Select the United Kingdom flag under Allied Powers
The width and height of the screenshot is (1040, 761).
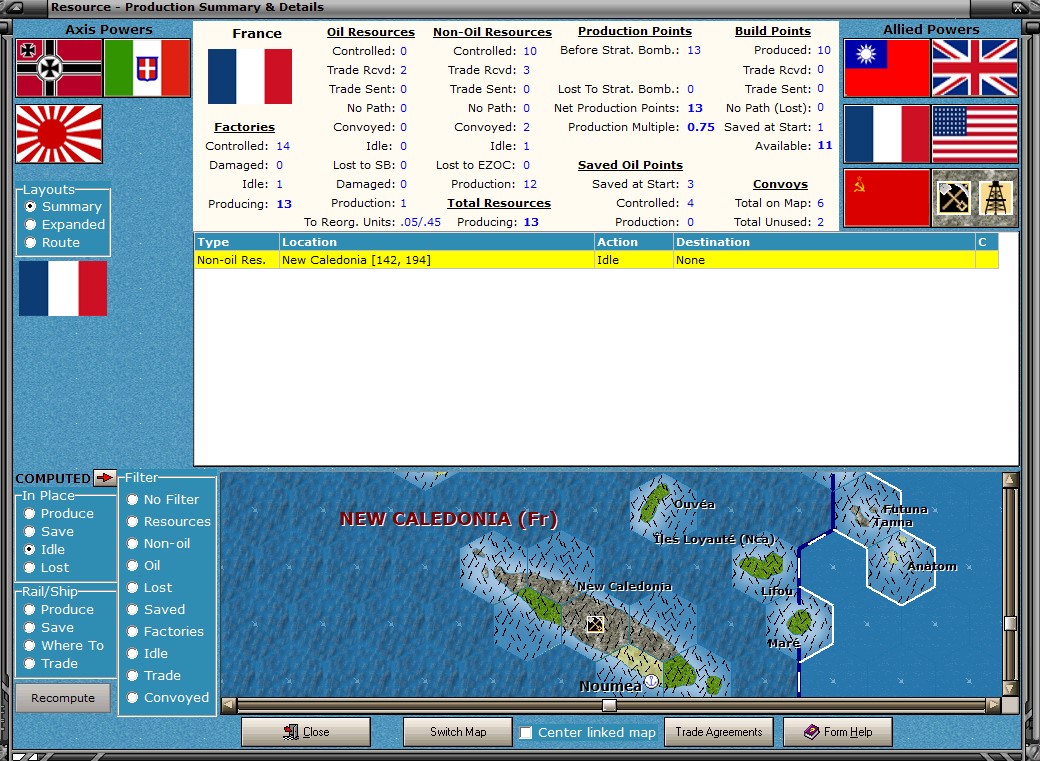tap(975, 68)
